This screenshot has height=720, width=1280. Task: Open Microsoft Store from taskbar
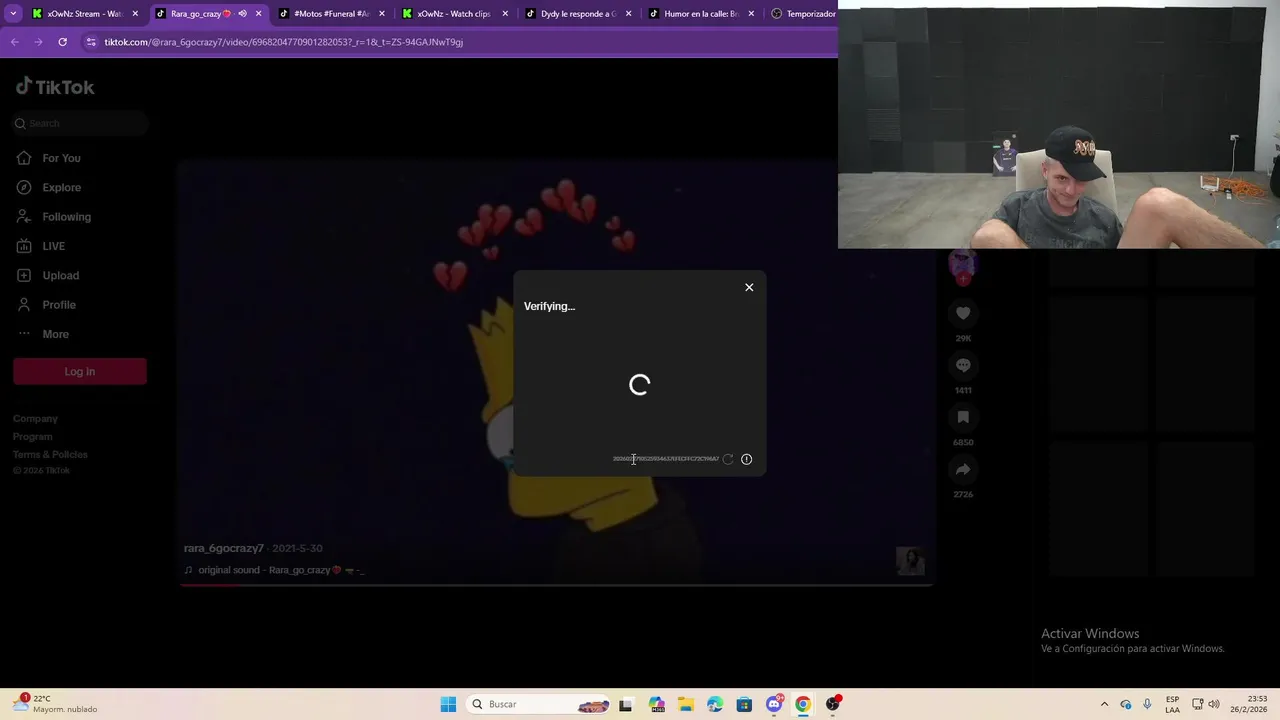[x=744, y=704]
